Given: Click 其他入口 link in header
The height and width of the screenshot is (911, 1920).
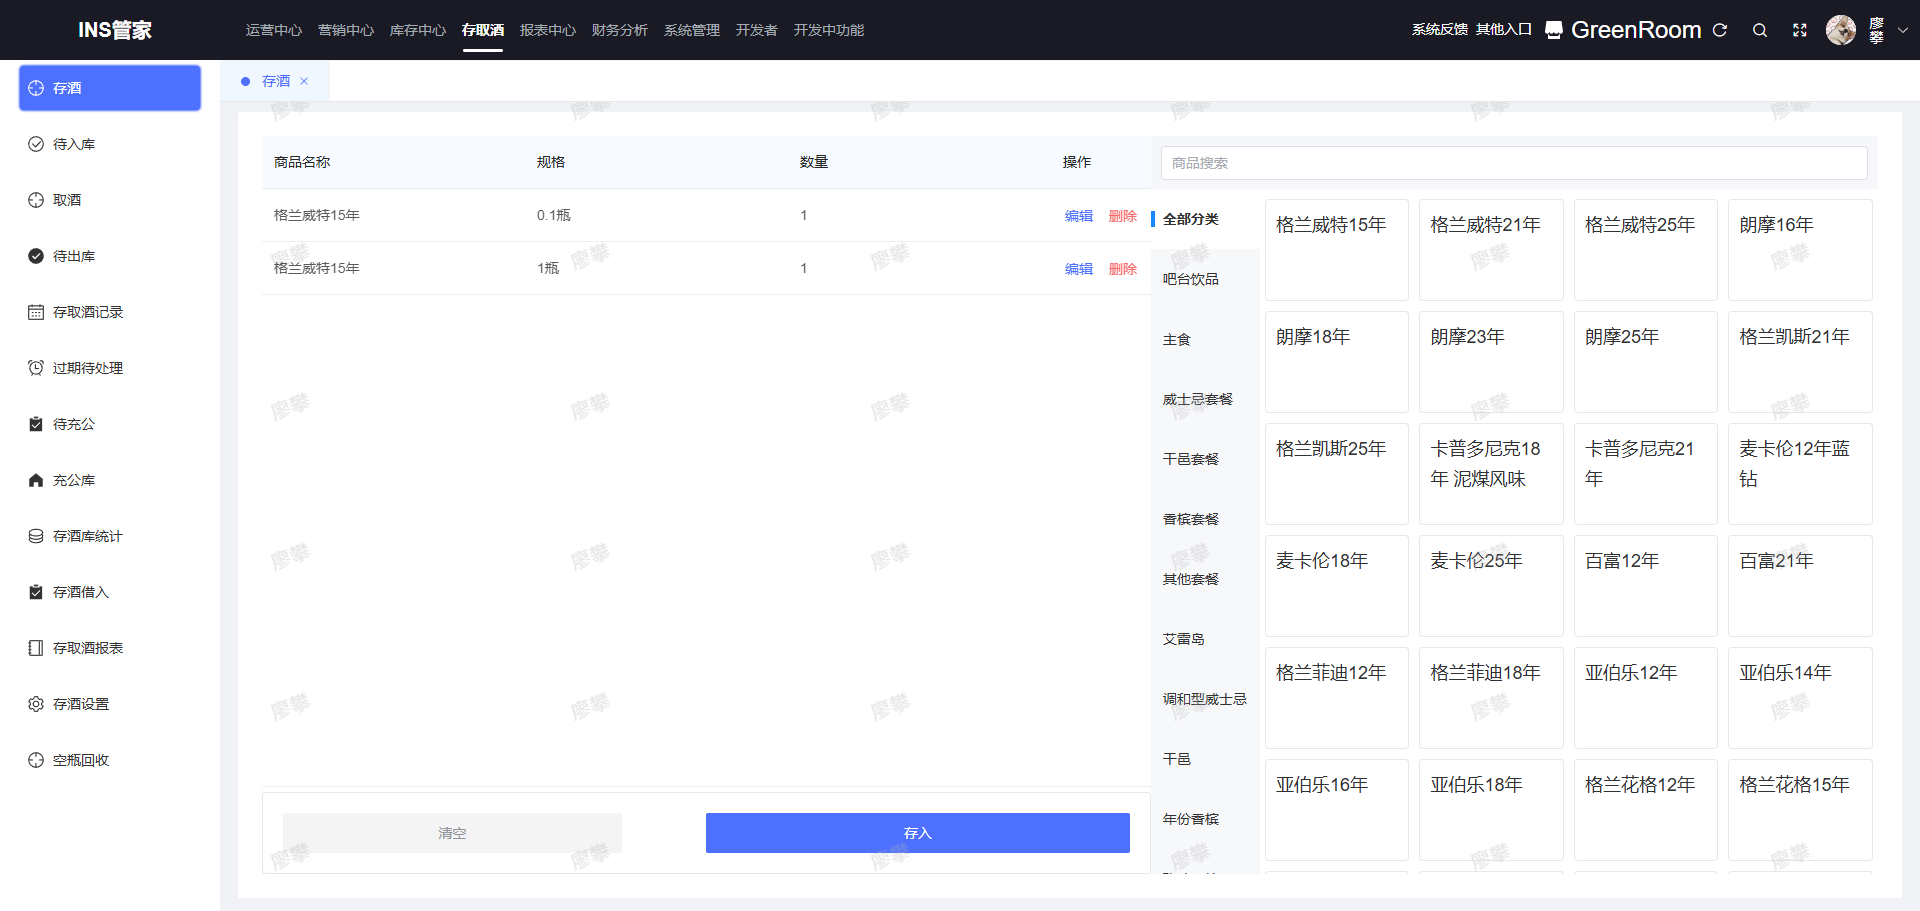Looking at the screenshot, I should pos(1504,30).
